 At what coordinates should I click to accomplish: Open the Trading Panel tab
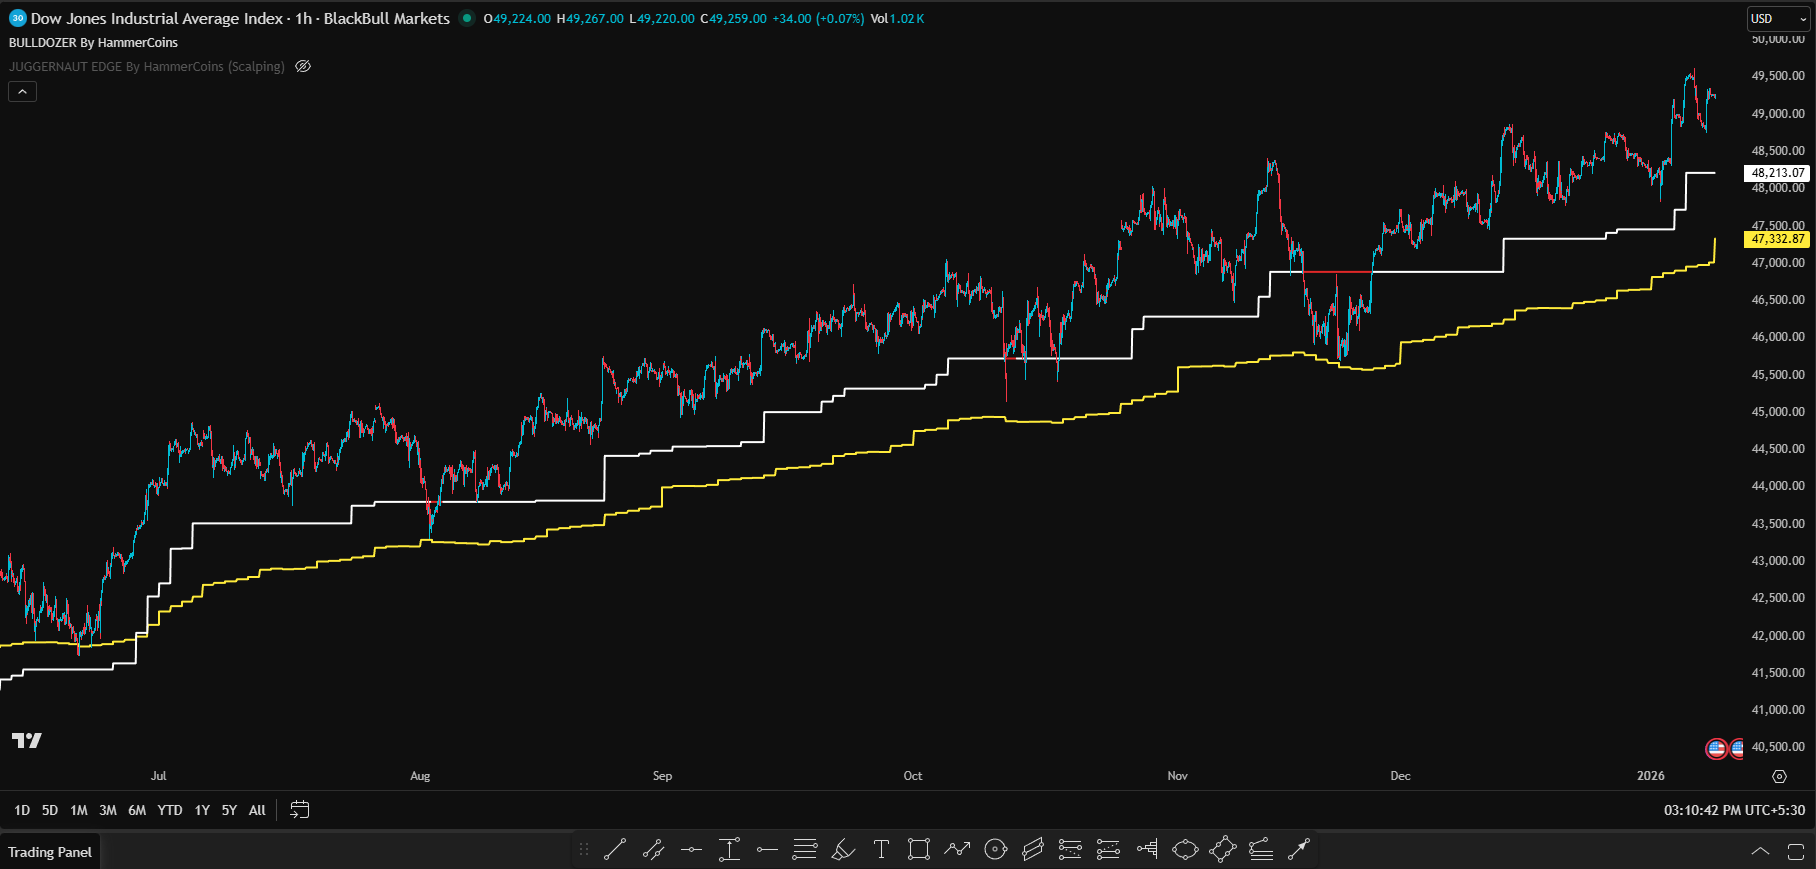pyautogui.click(x=50, y=852)
